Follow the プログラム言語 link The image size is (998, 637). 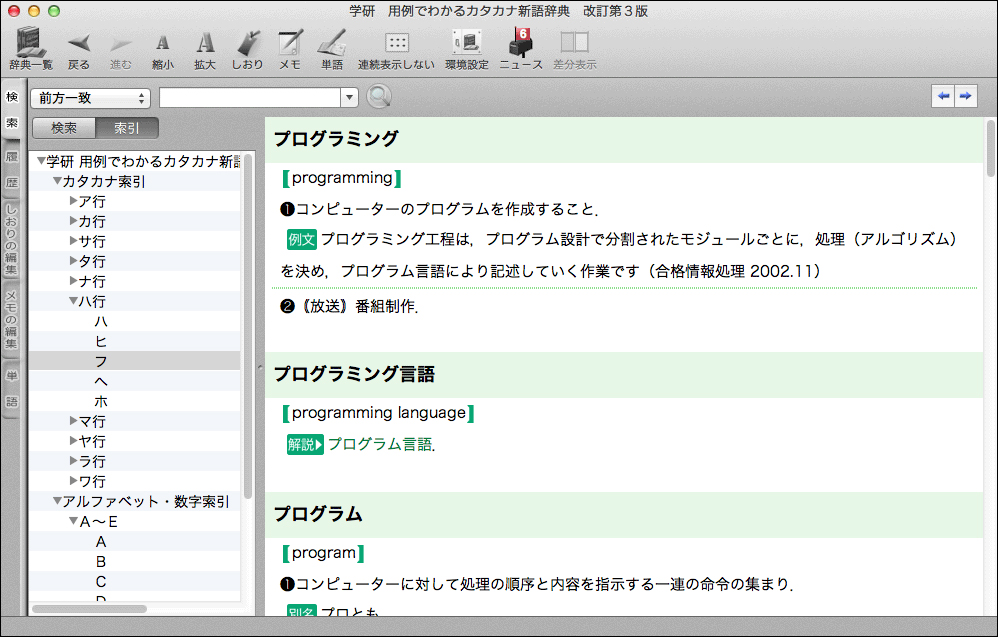380,444
